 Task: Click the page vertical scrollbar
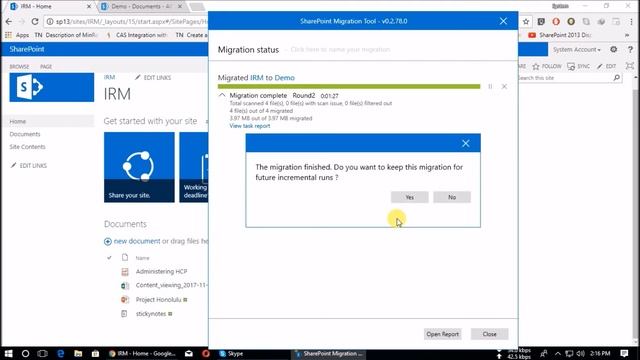coord(637,208)
